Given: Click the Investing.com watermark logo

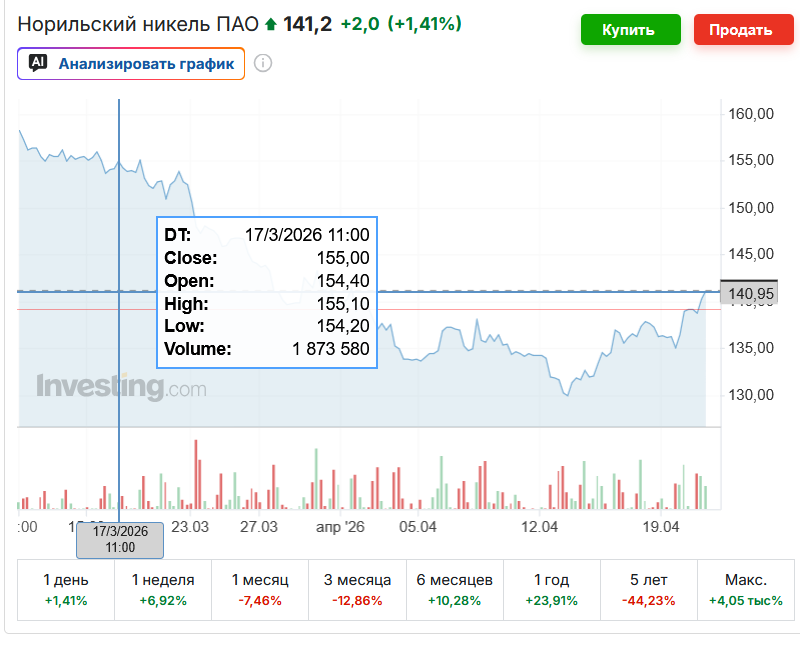Looking at the screenshot, I should click(x=121, y=387).
